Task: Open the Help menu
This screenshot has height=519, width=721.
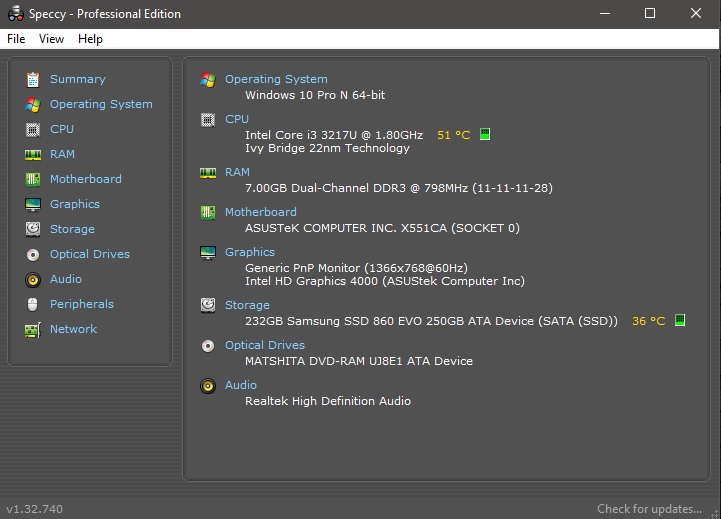Action: click(x=90, y=39)
